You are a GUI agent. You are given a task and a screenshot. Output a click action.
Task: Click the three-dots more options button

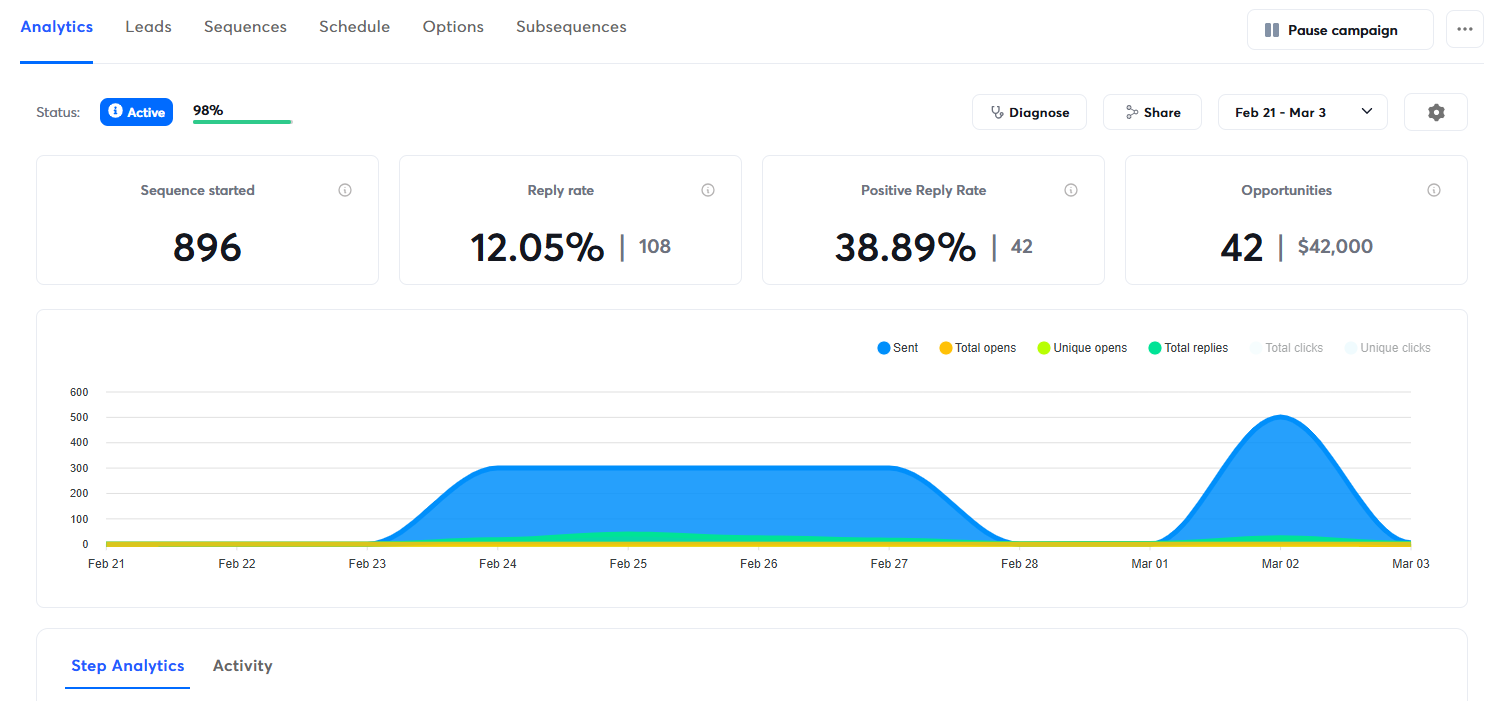(1464, 30)
